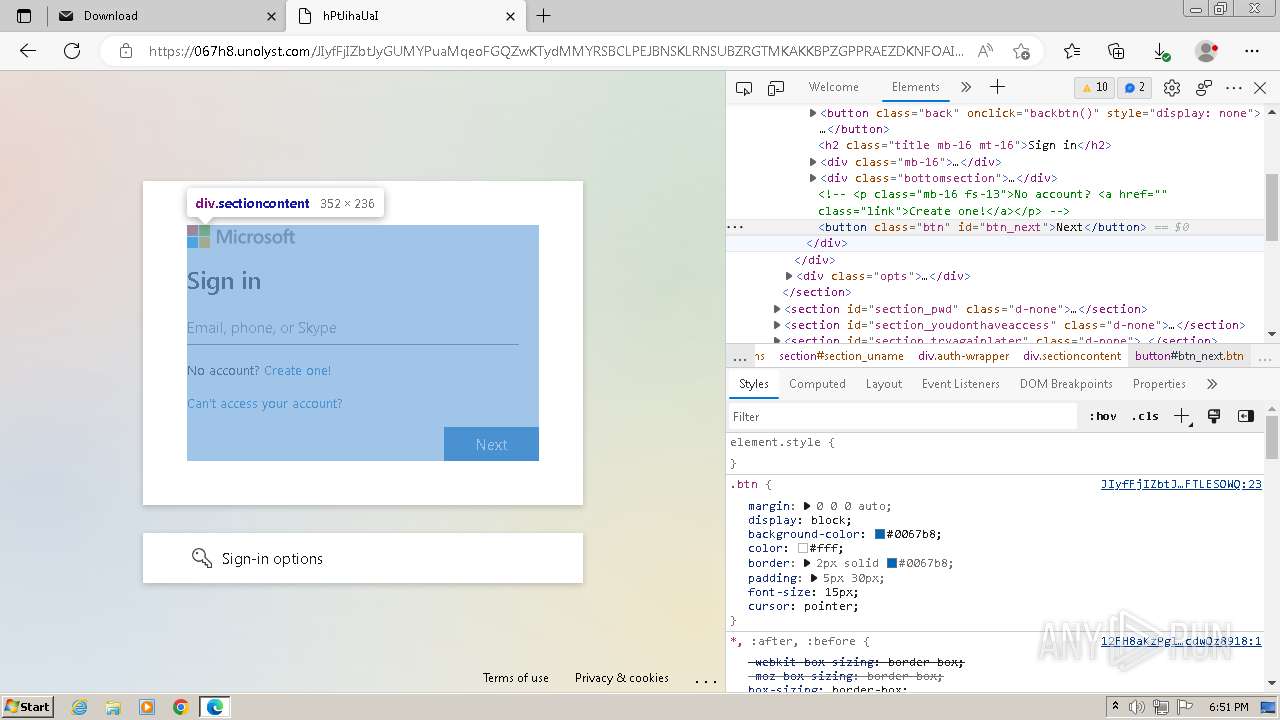This screenshot has height=720, width=1280.
Task: Focus the Styles Filter input box
Action: (x=903, y=416)
